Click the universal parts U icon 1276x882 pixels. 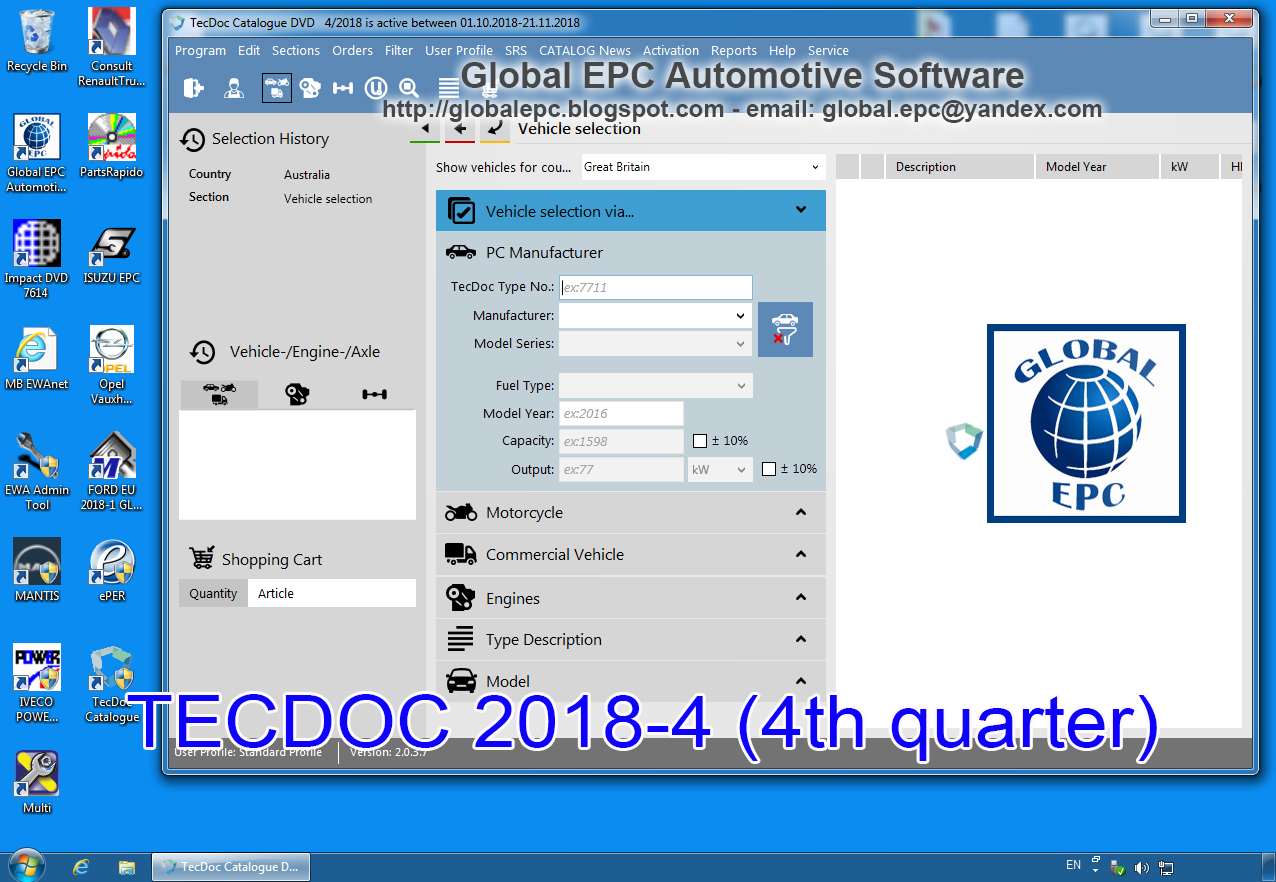pyautogui.click(x=376, y=88)
